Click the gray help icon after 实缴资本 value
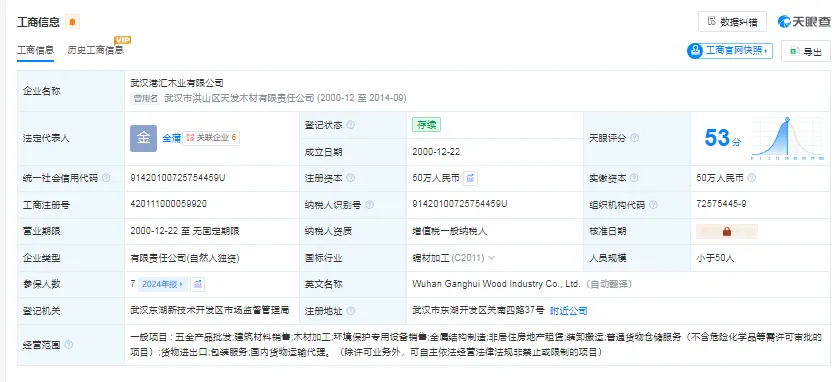This screenshot has height=382, width=840. tap(752, 178)
